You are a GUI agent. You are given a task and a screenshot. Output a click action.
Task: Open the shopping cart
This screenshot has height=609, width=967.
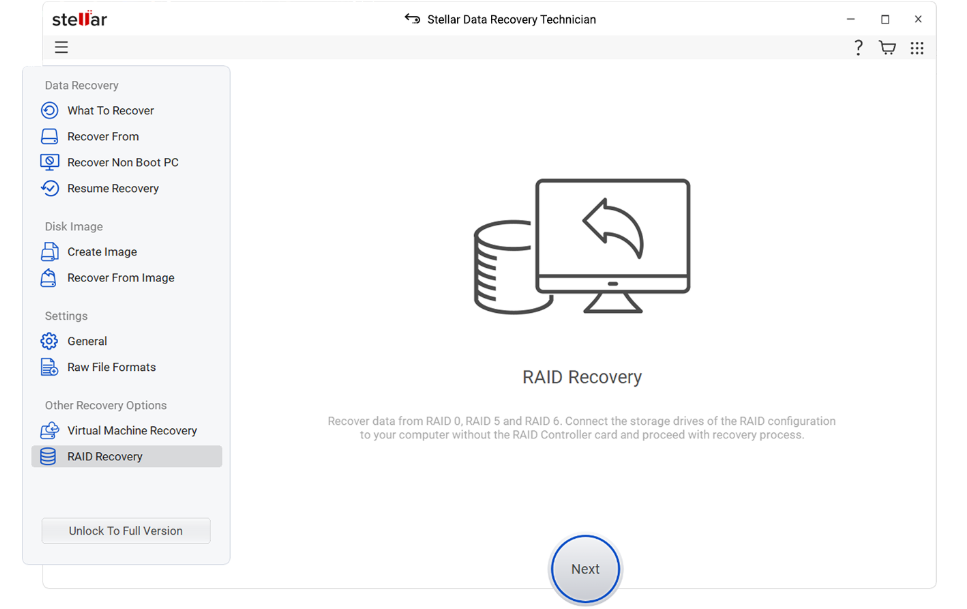click(x=887, y=47)
